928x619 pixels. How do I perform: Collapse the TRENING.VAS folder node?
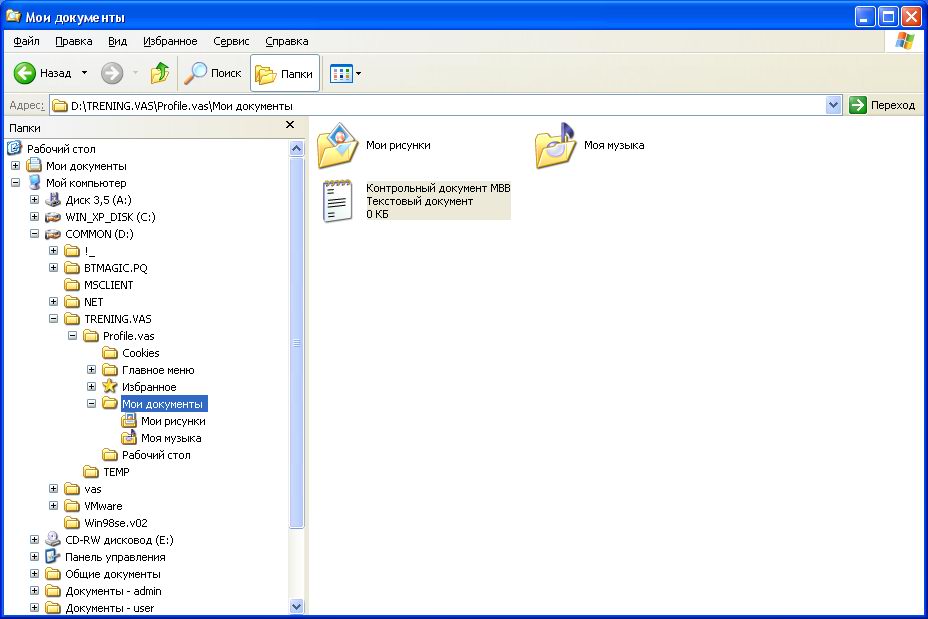(x=53, y=318)
